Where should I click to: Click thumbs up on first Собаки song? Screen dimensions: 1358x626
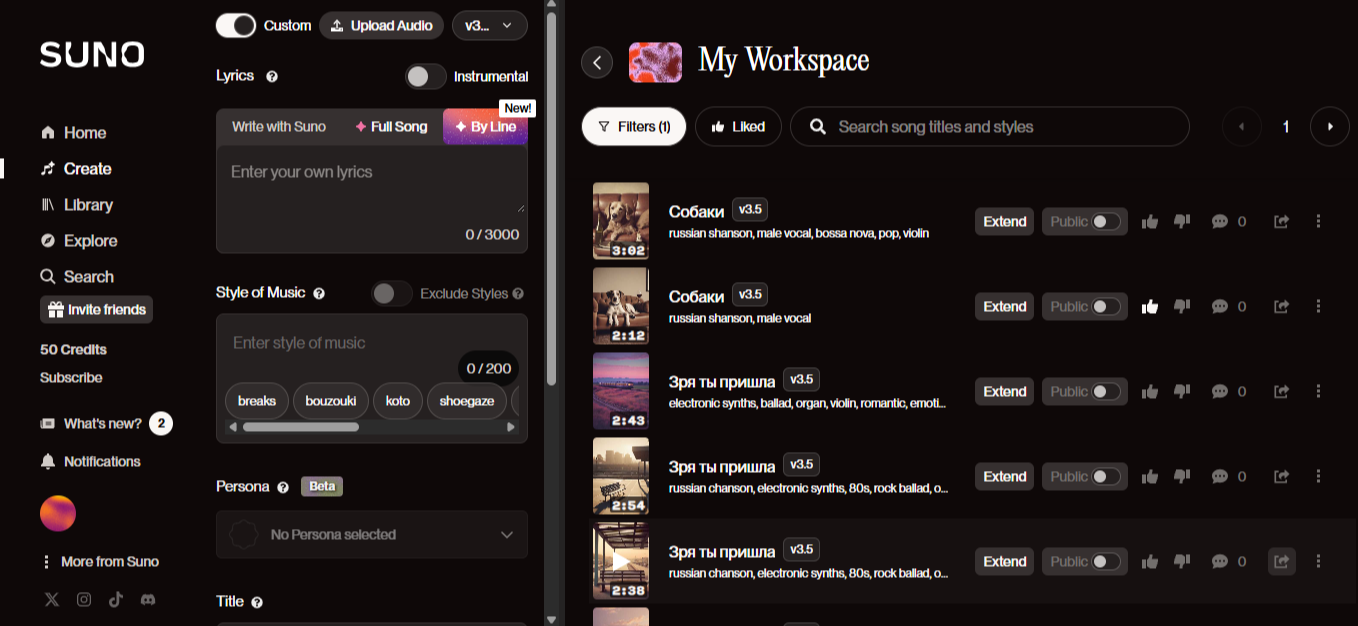point(1150,222)
